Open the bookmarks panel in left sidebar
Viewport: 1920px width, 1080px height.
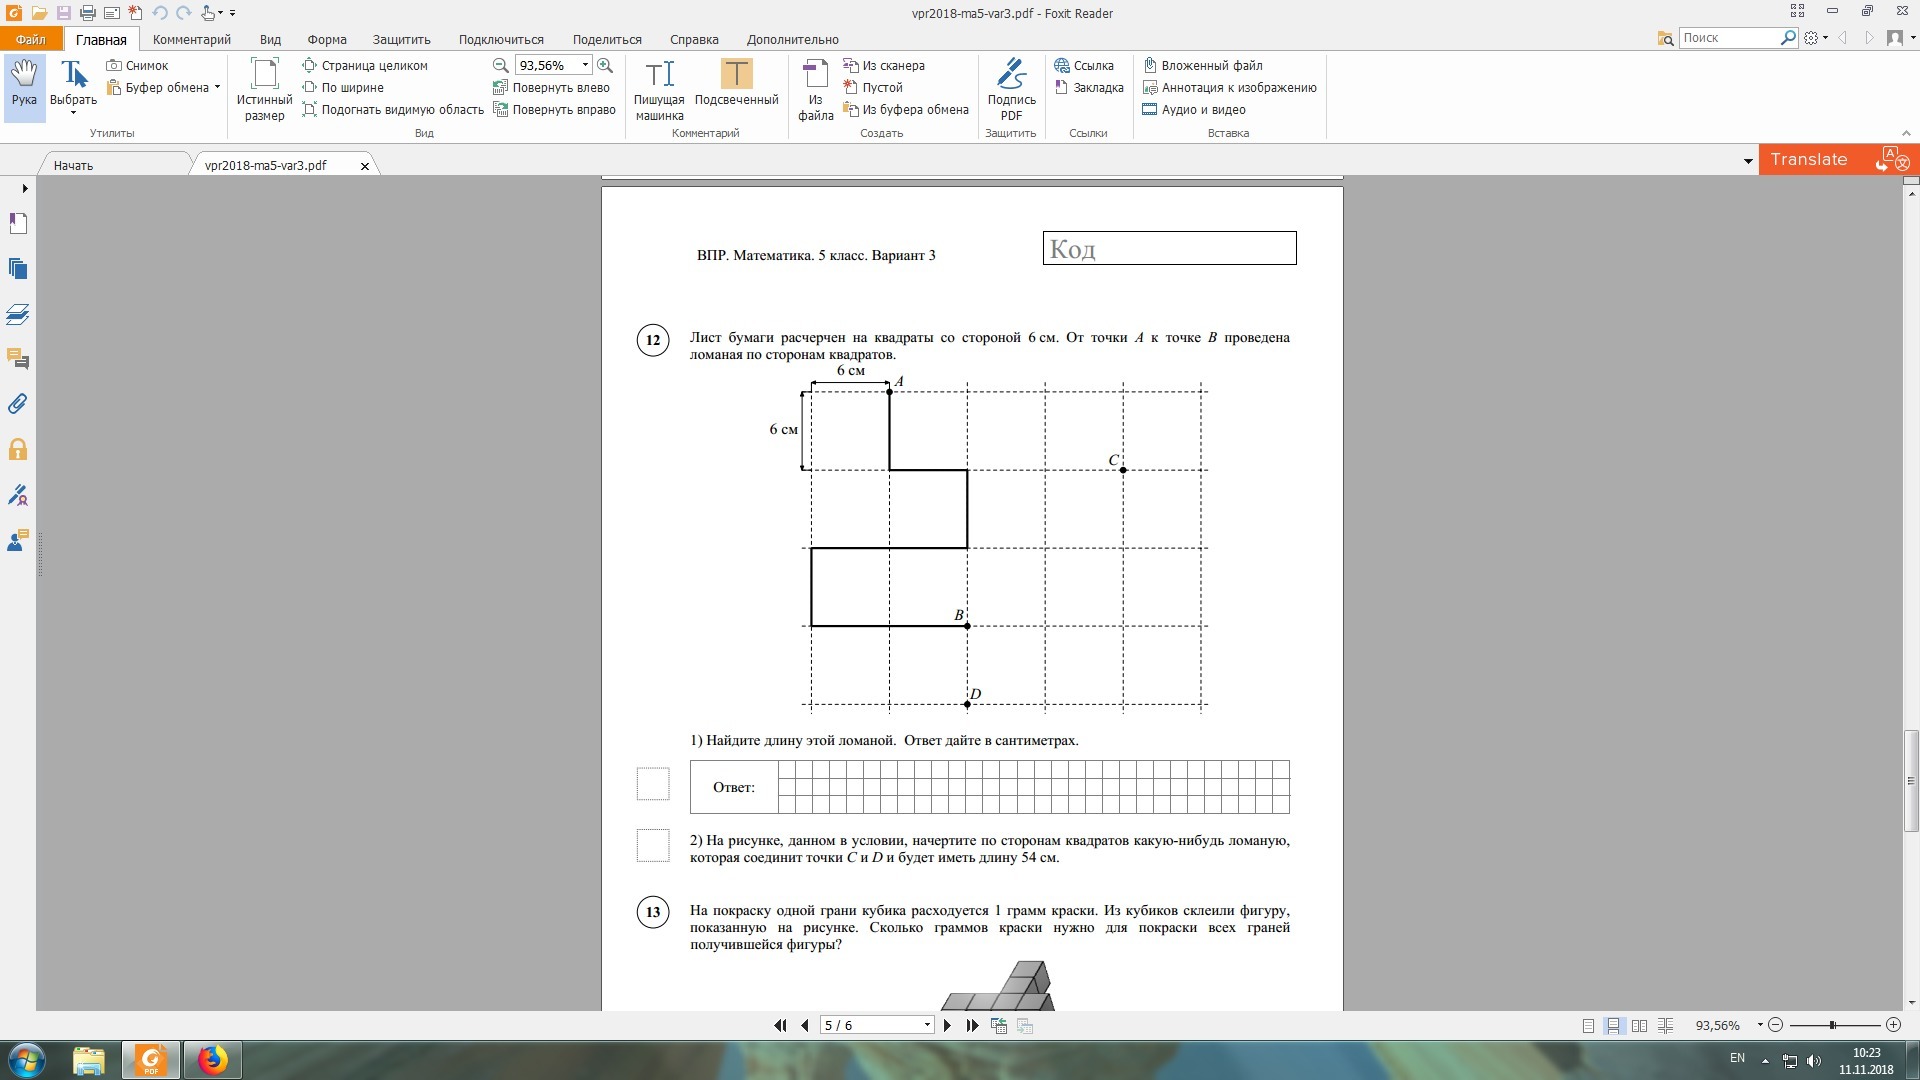pos(18,224)
